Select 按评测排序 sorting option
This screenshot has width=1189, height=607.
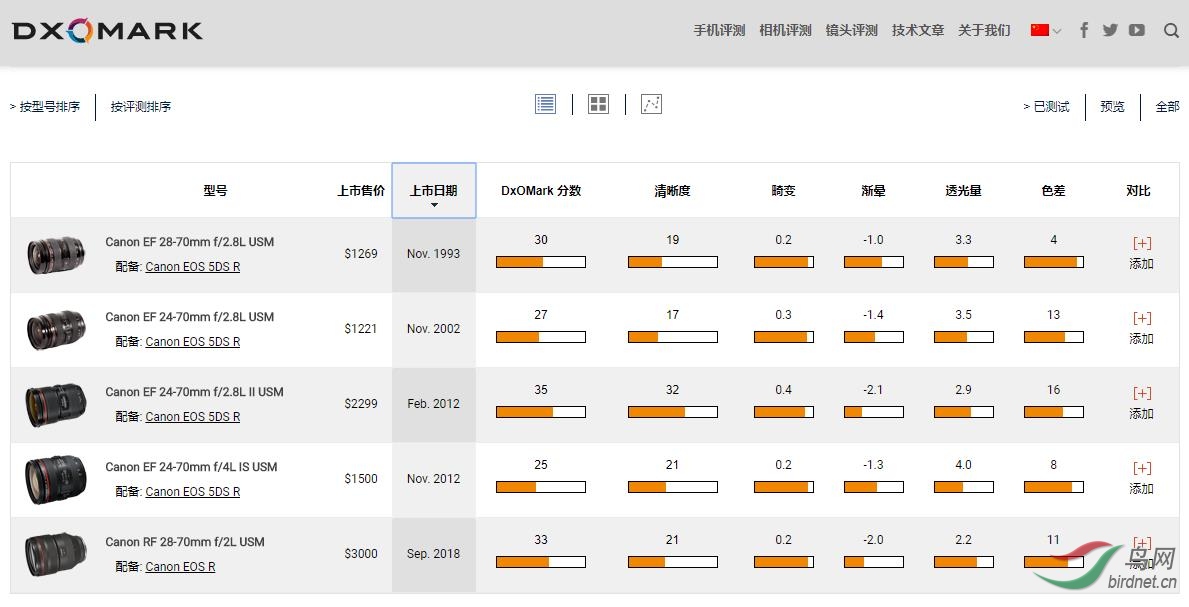141,107
